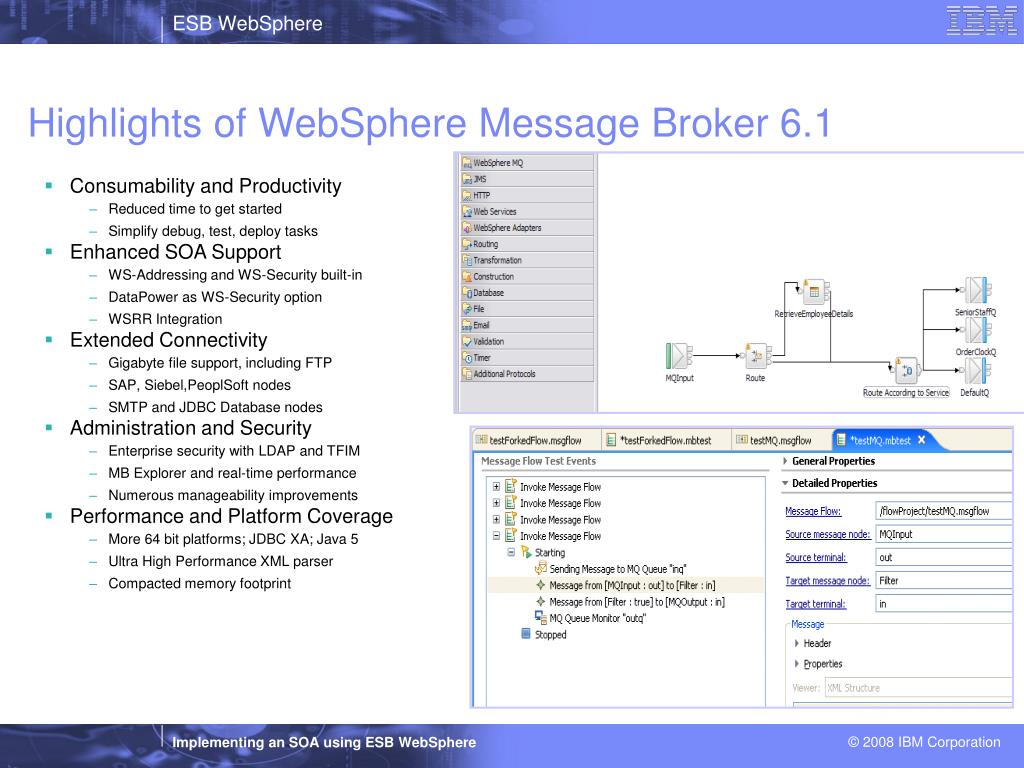Switch to the testMQ.msgflow tab
The height and width of the screenshot is (768, 1024).
click(780, 440)
